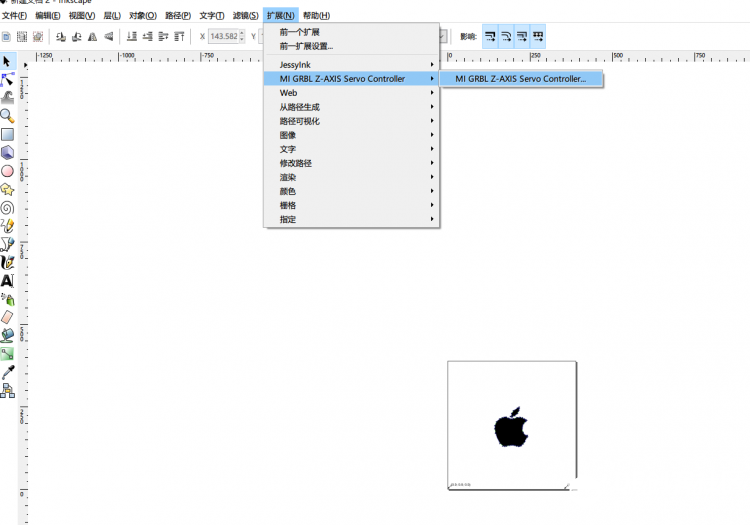Open the 帮助(H) menu
The width and height of the screenshot is (750, 525).
tap(317, 15)
